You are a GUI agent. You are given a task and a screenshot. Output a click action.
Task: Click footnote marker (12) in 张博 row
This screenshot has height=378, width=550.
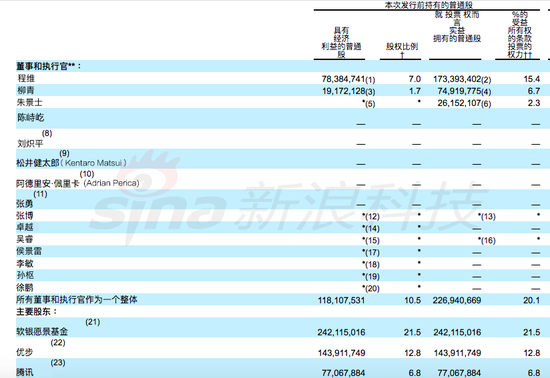click(372, 217)
